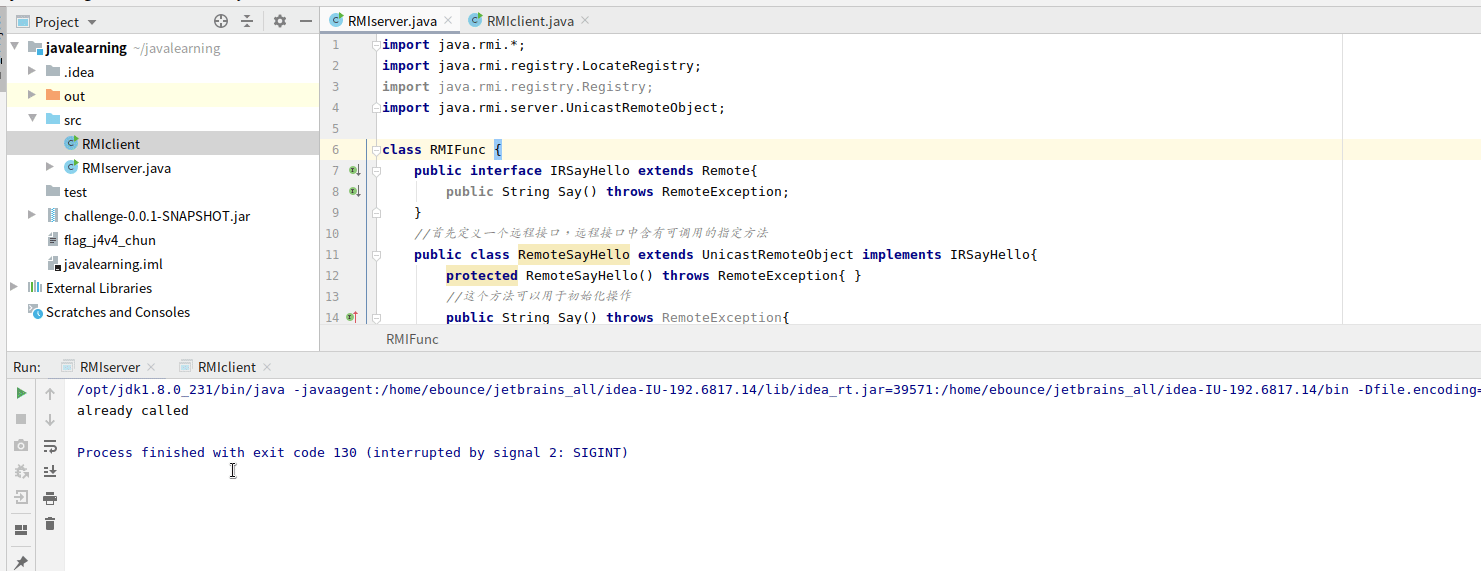Rerun the program with the green play icon
Viewport: 1481px width, 571px height.
pyautogui.click(x=21, y=394)
